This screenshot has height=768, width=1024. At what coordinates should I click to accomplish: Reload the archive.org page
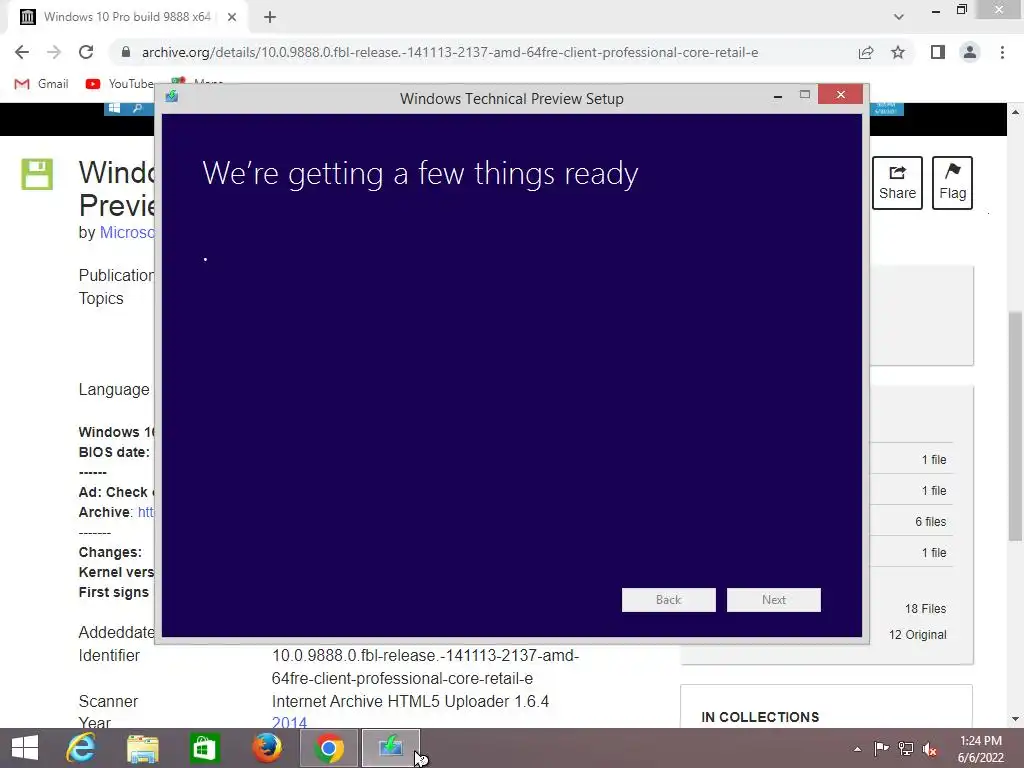pyautogui.click(x=86, y=52)
